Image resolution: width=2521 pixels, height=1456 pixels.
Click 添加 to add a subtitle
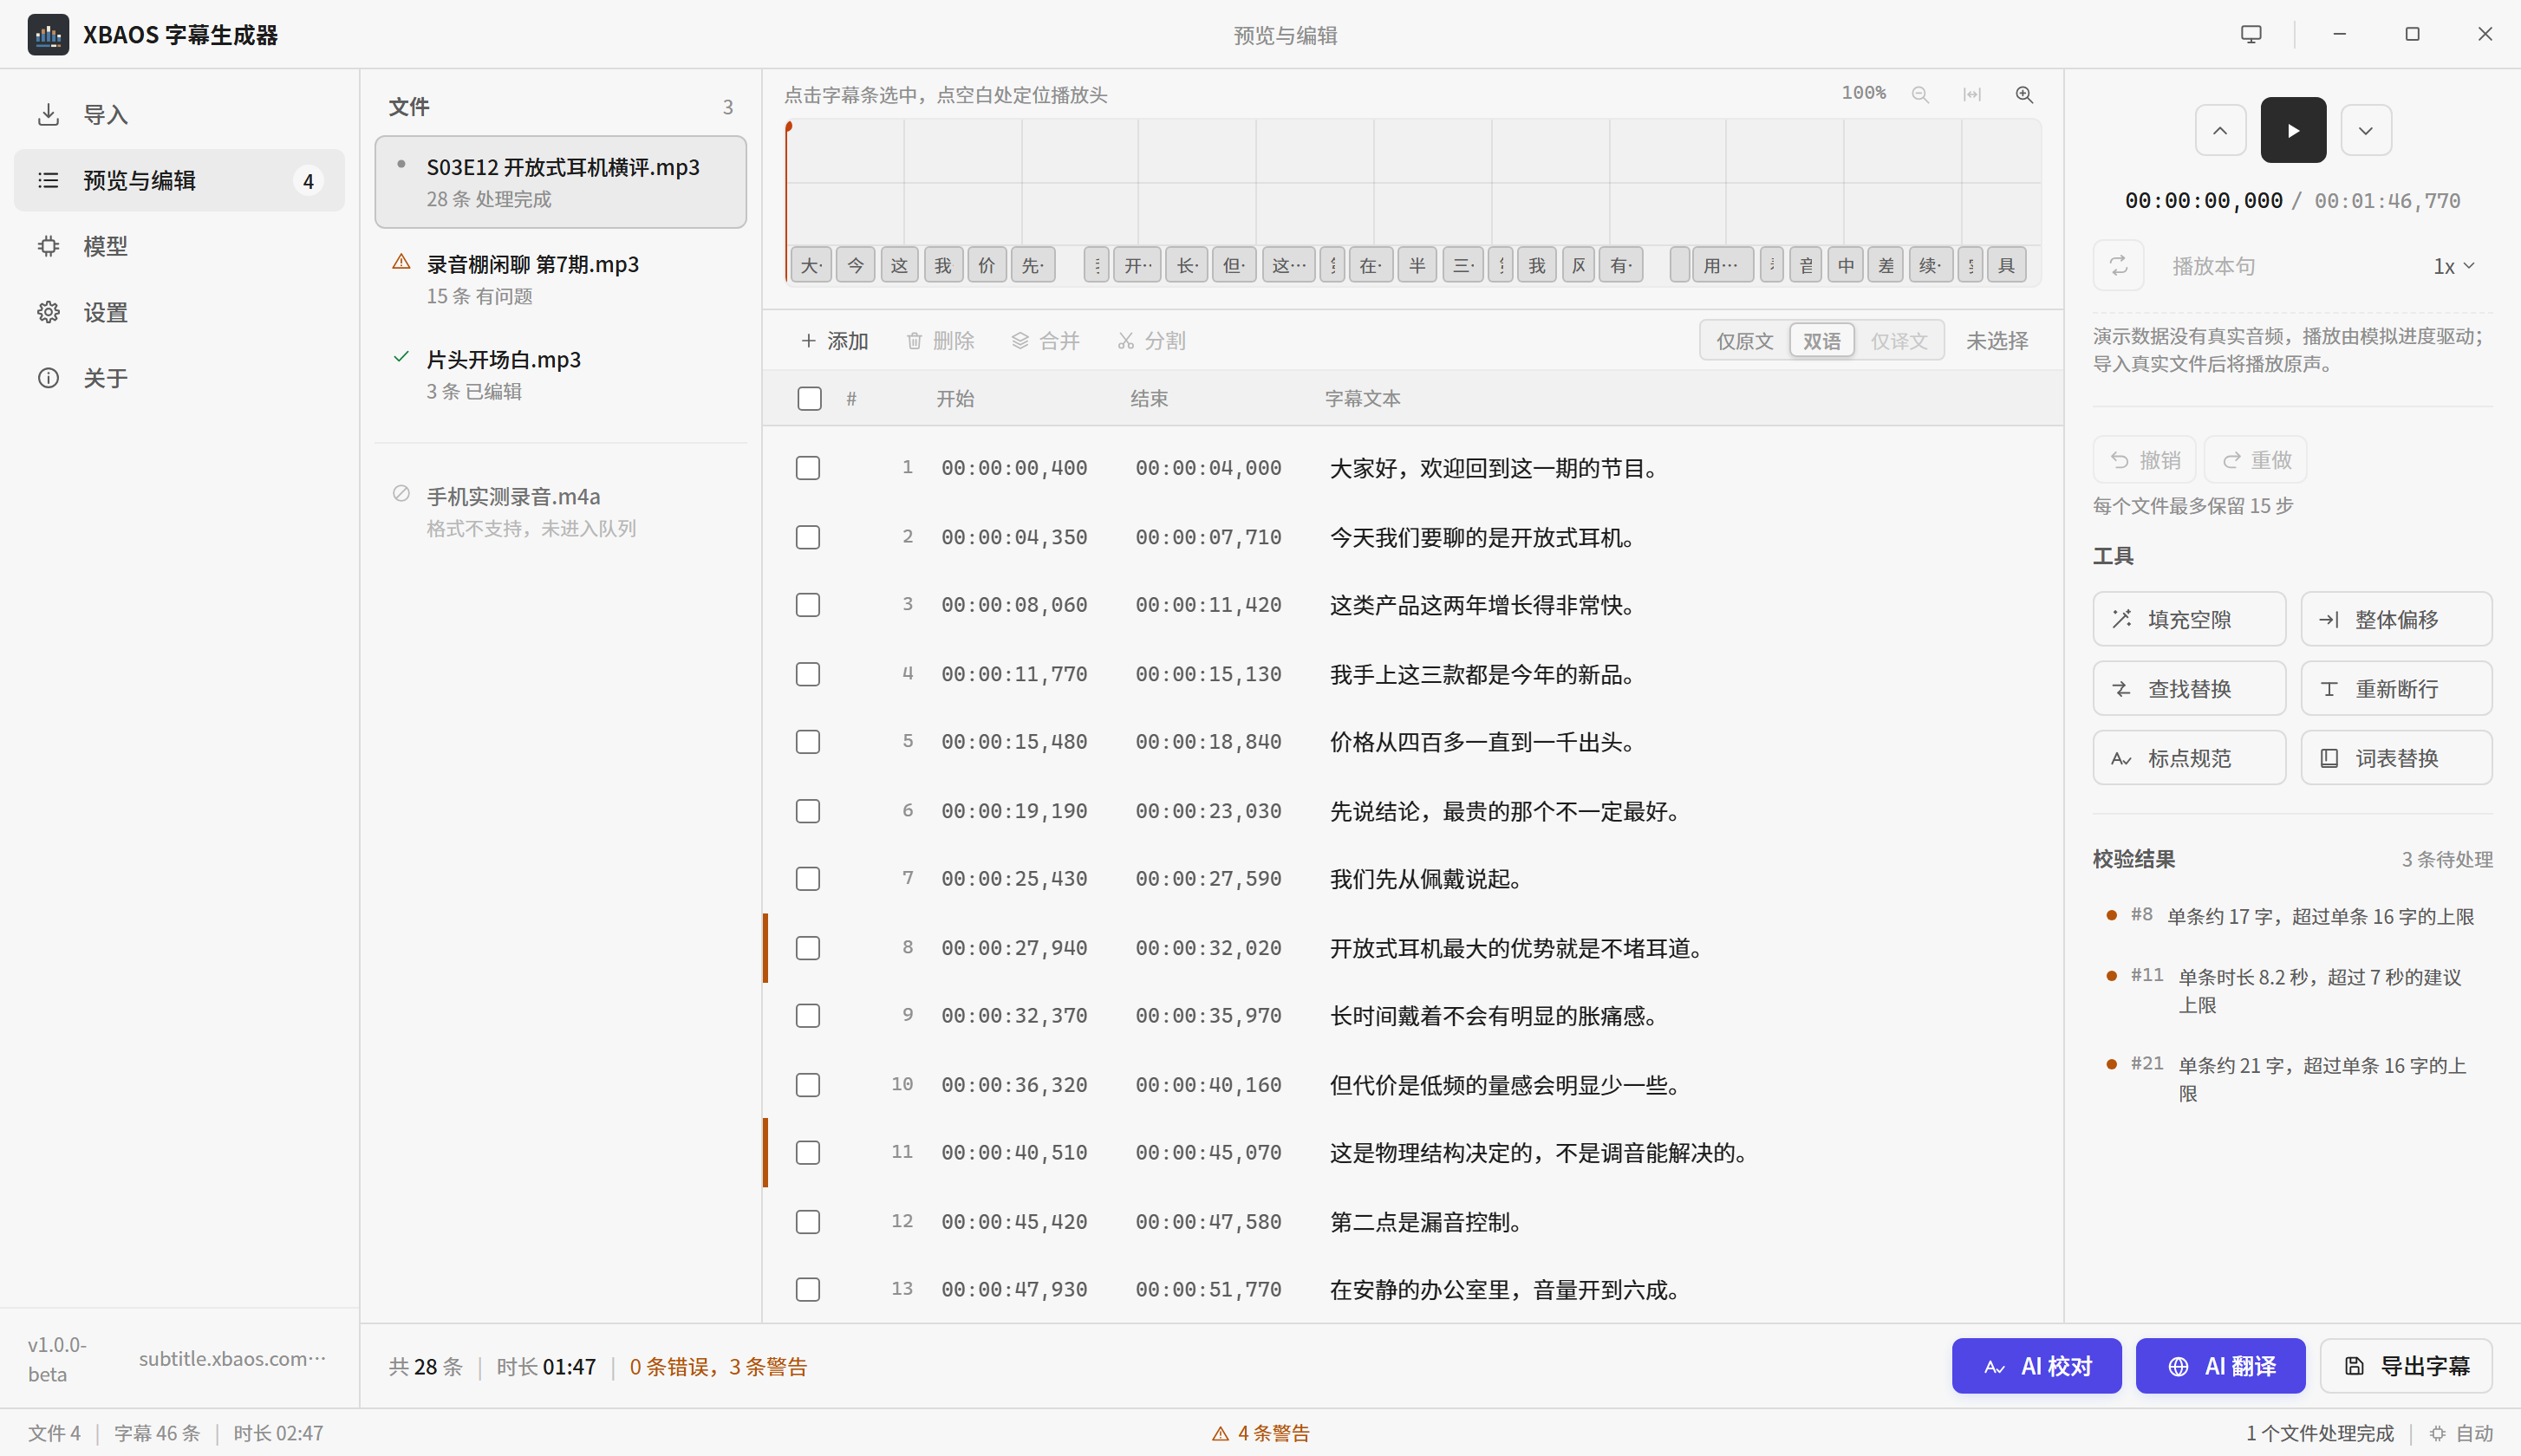point(834,341)
